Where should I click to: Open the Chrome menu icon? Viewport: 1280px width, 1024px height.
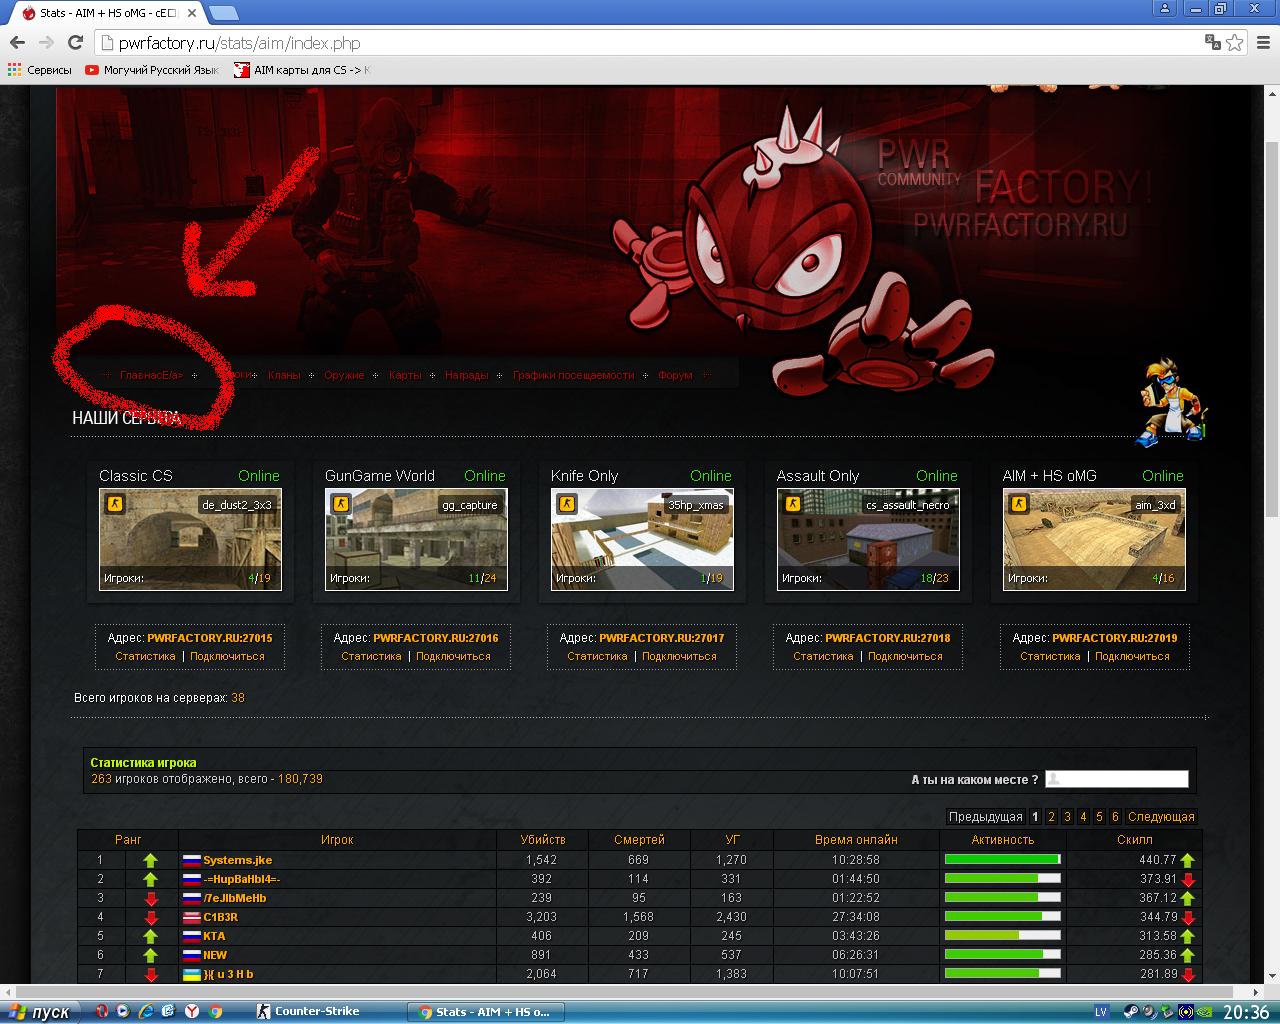click(x=1263, y=42)
